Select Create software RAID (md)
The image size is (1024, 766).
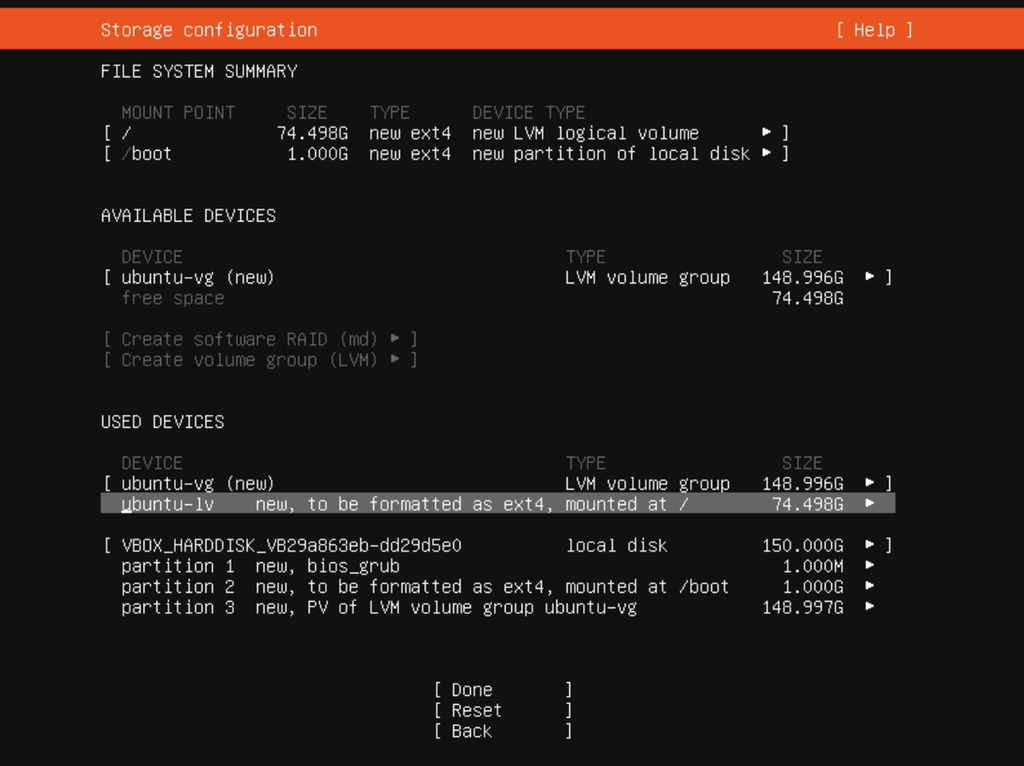[260, 339]
